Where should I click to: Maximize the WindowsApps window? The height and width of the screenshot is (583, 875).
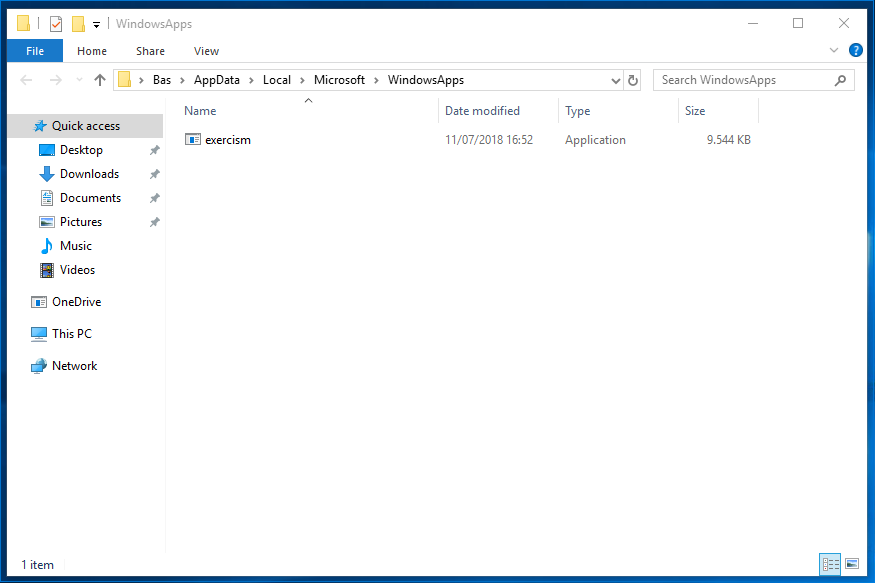[798, 23]
